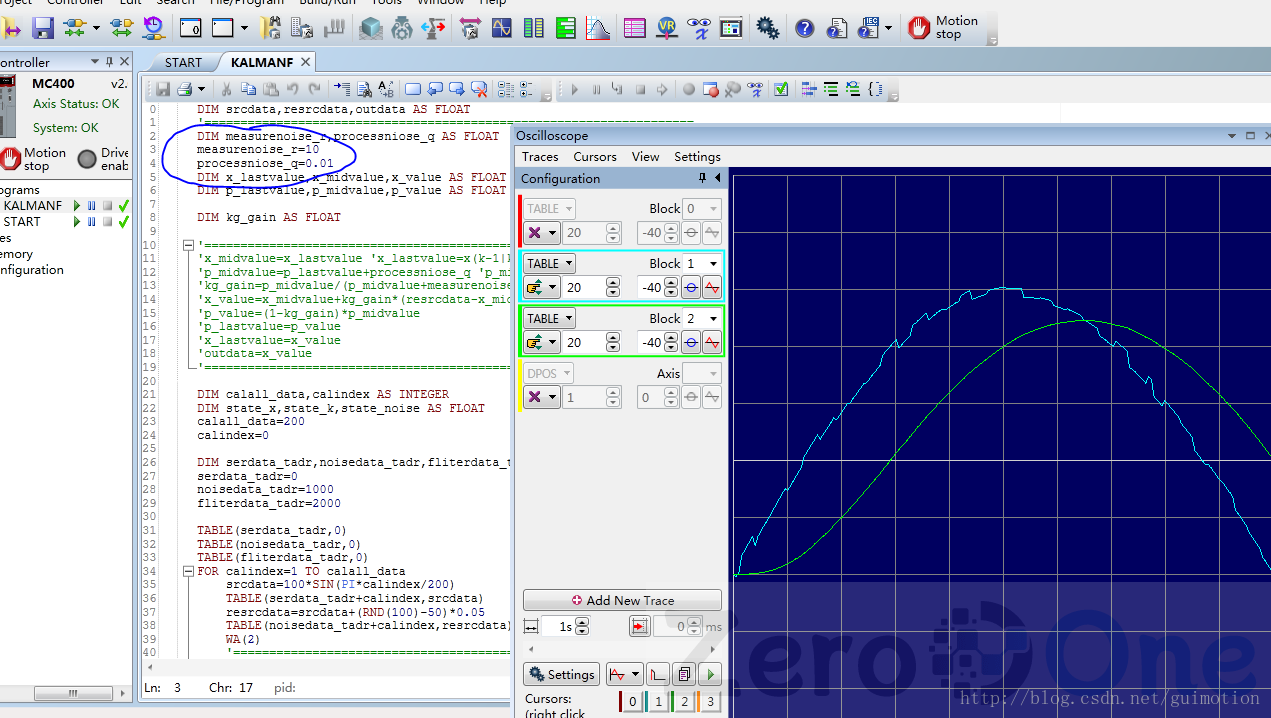This screenshot has width=1271, height=718.
Task: Pin the Configuration panel
Action: 702,178
